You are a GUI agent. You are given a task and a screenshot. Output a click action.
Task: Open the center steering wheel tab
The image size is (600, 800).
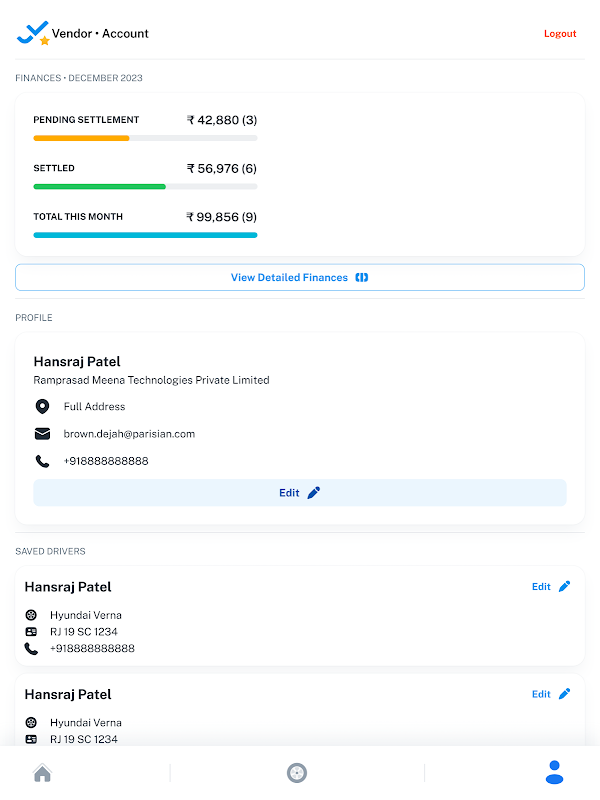(297, 772)
